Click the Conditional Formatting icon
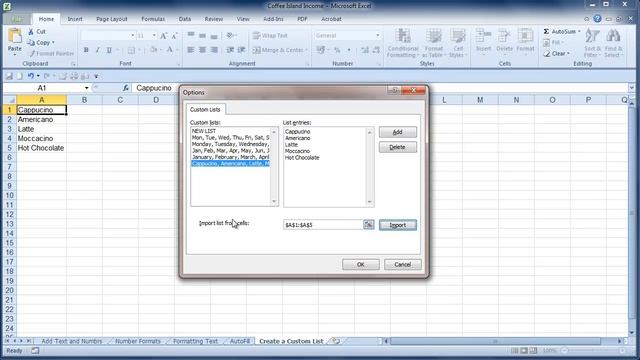640x360 pixels. pos(403,36)
